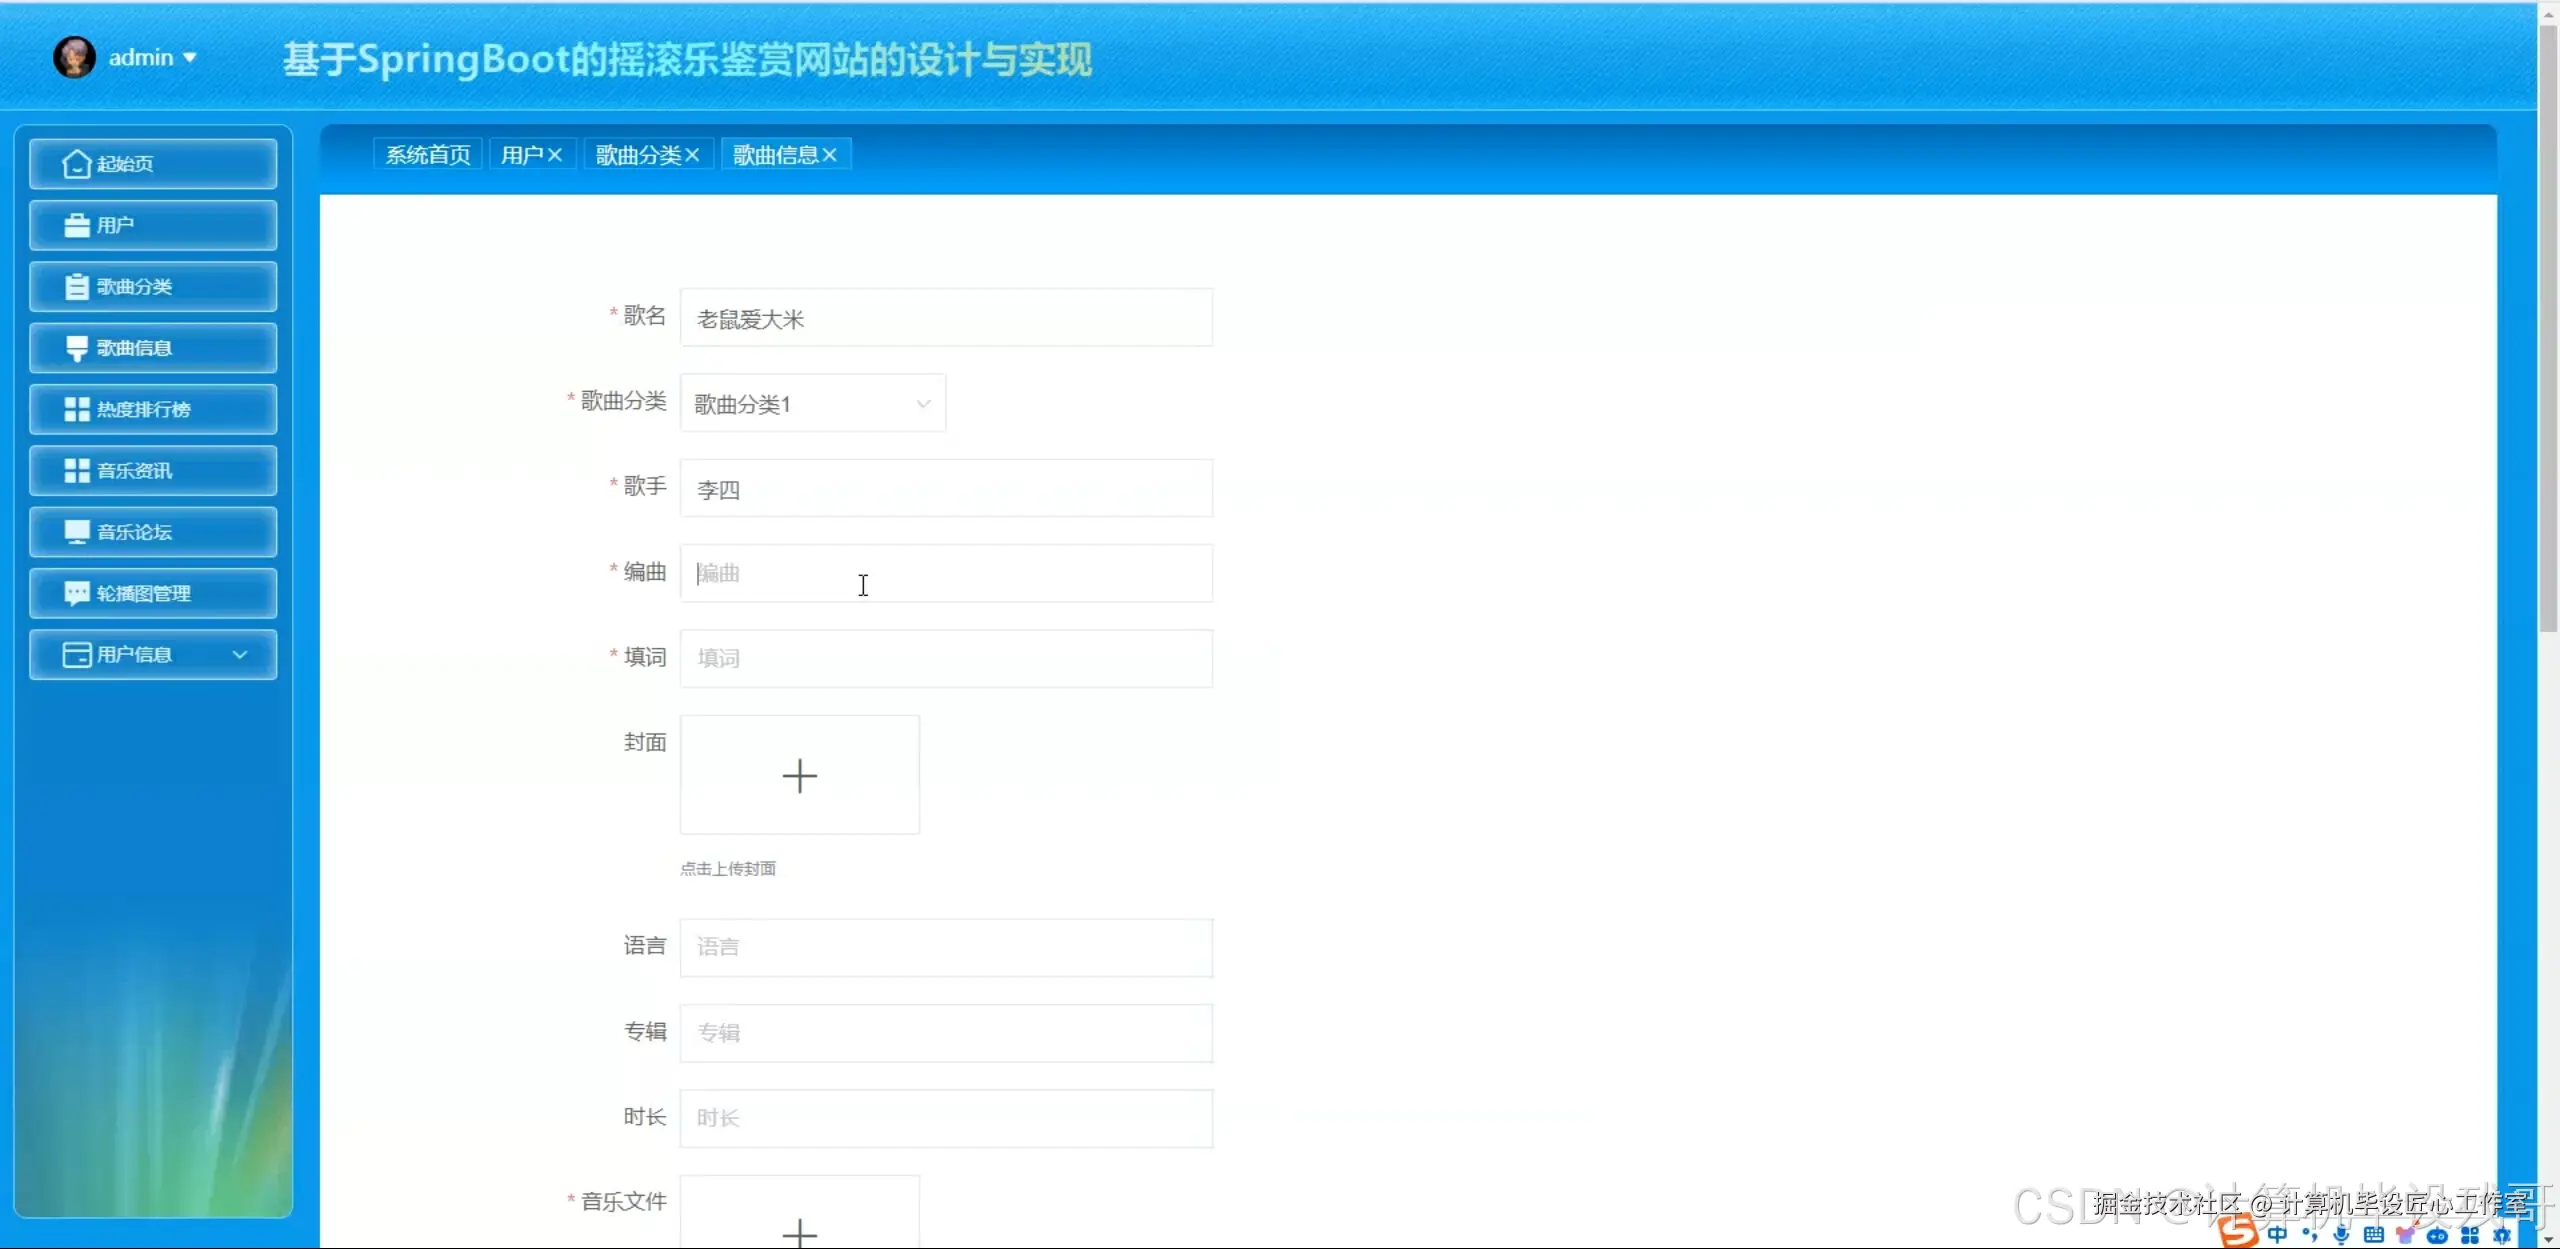Expand the 用户信息 sidebar section

(152, 654)
